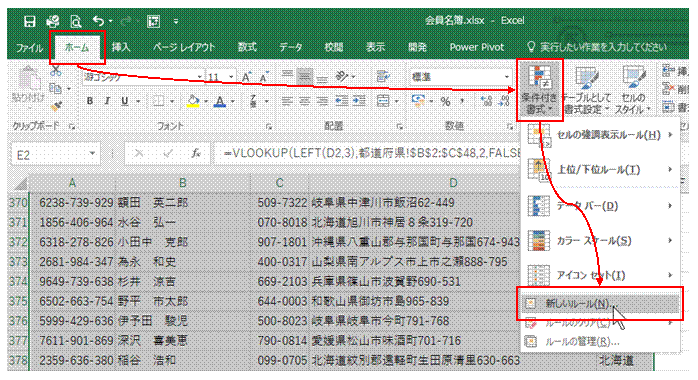
Task: Click the Increase Decimal icon
Action: [x=486, y=102]
